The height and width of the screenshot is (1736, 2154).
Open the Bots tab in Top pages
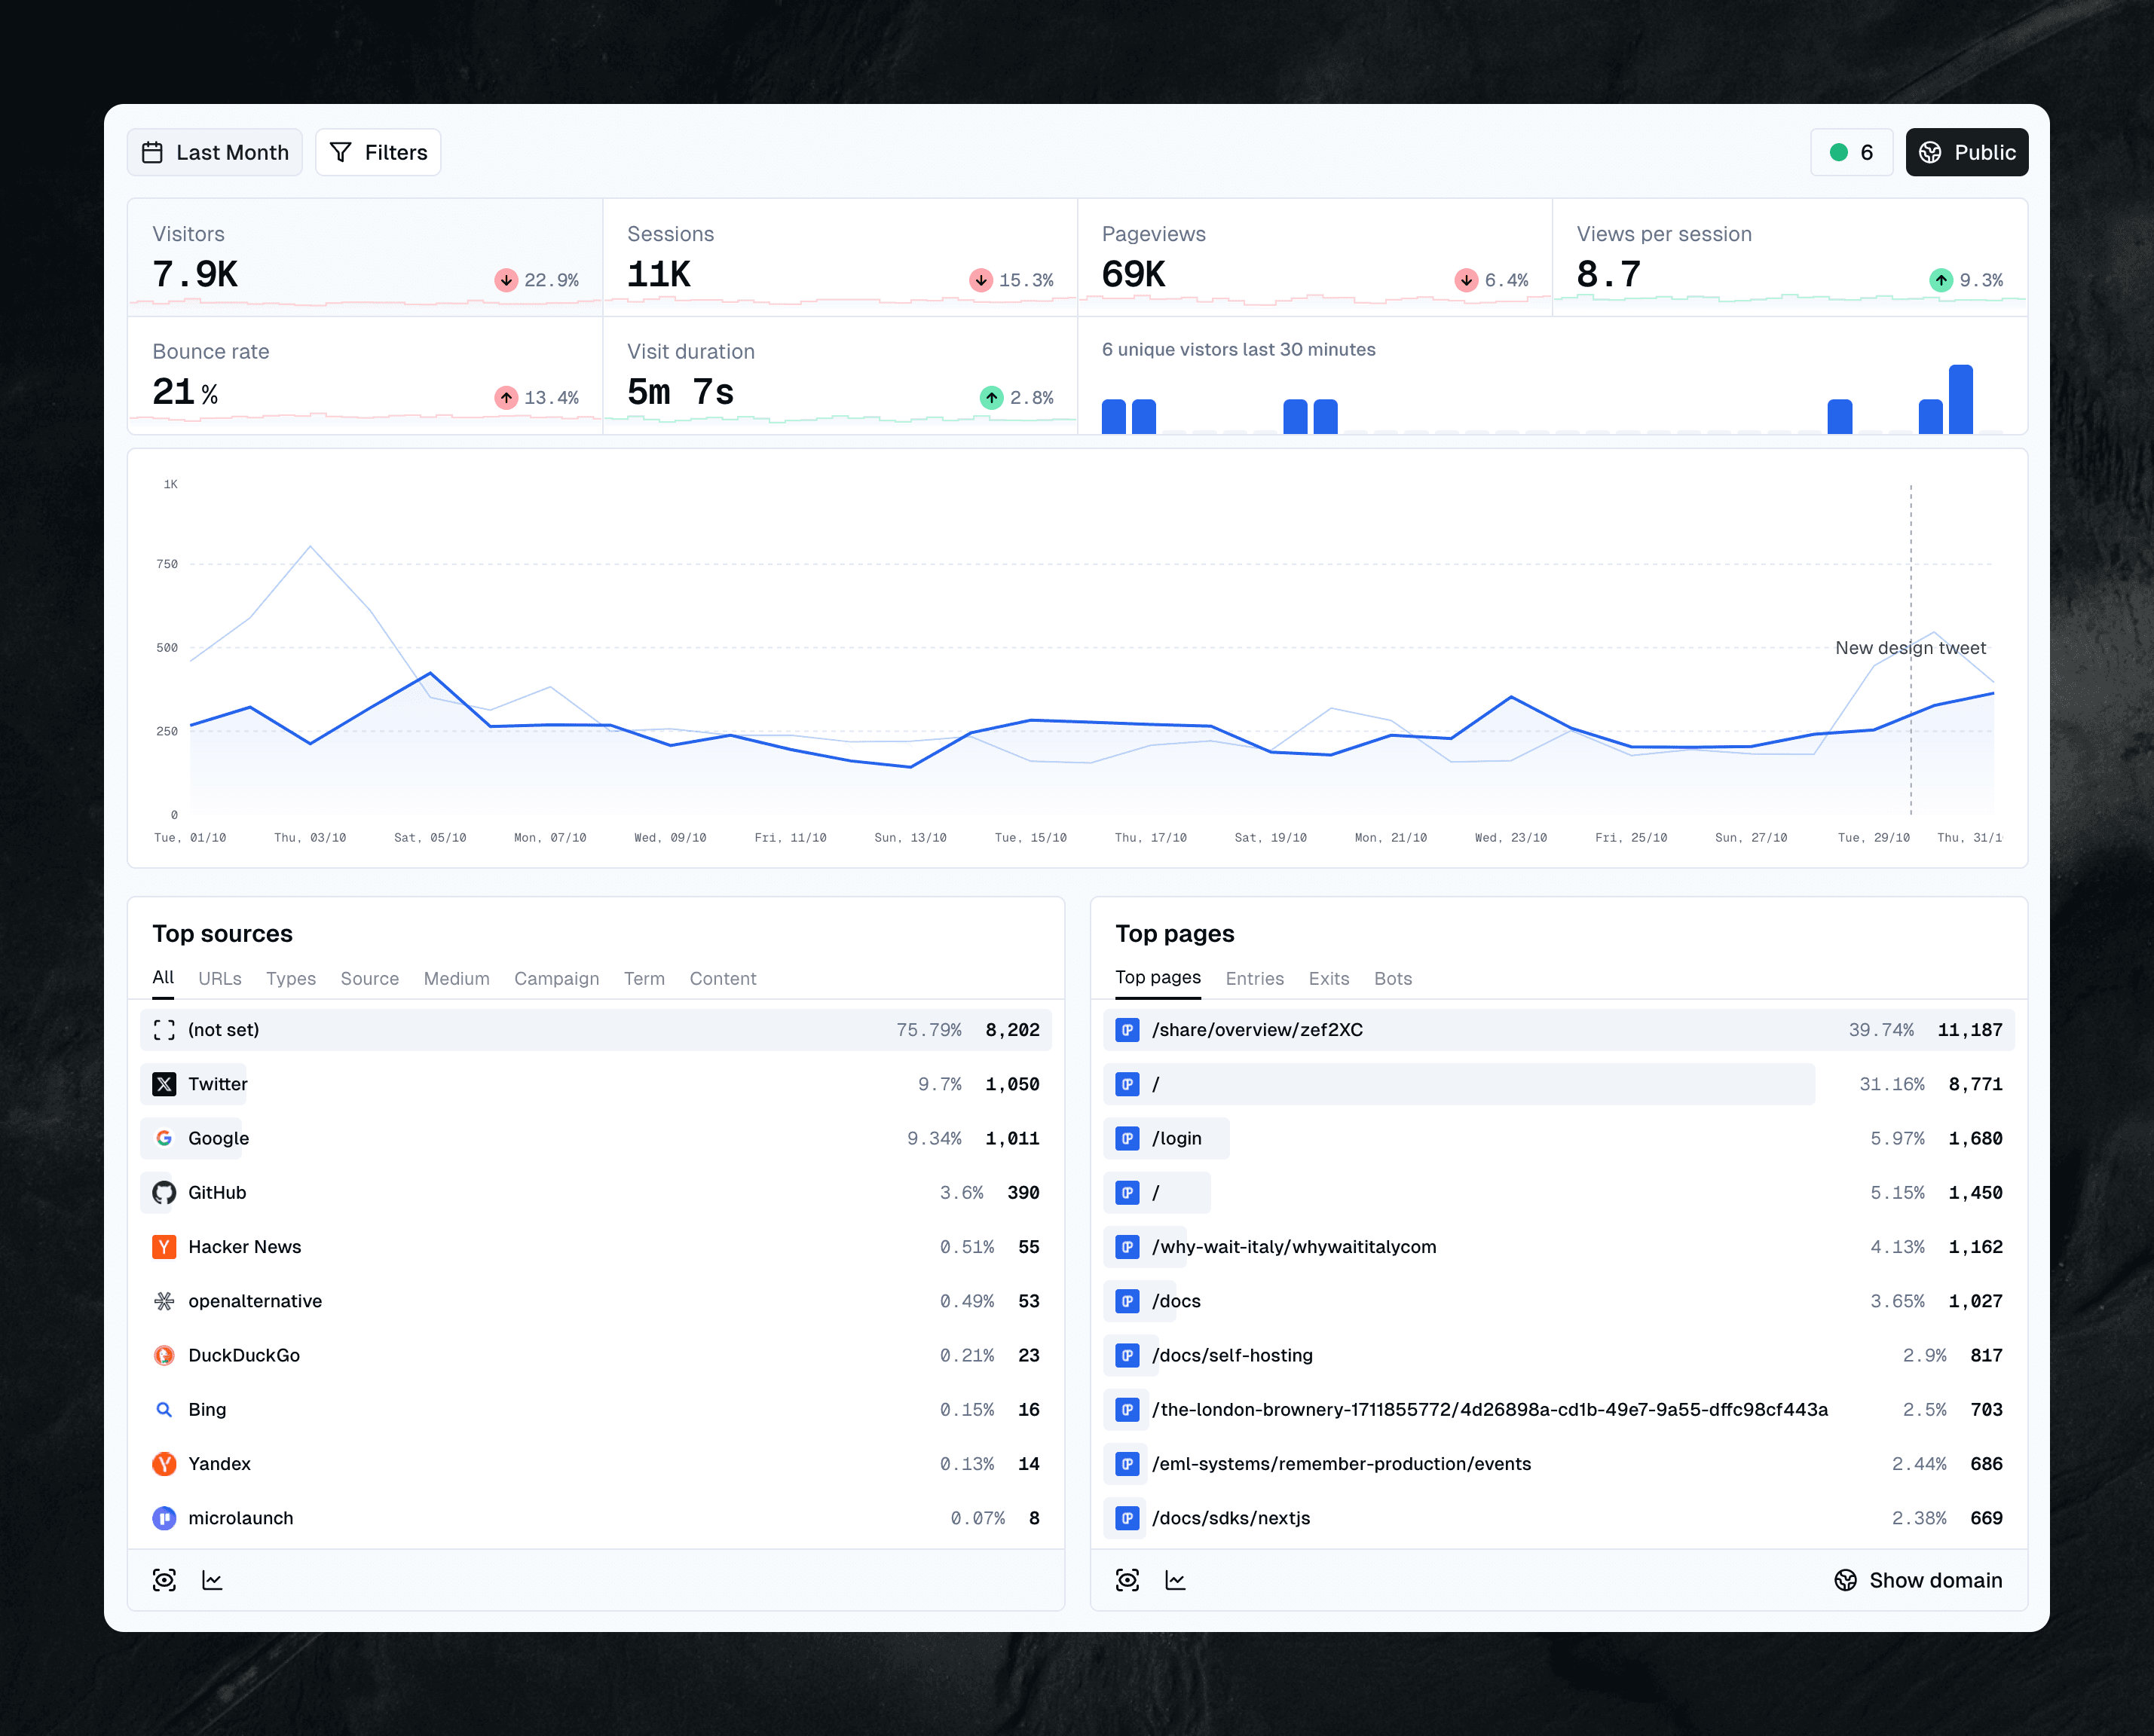coord(1392,978)
